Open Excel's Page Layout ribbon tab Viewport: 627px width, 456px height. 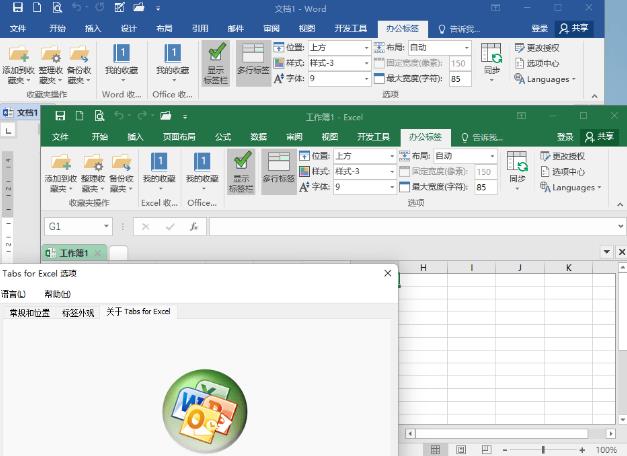(179, 137)
